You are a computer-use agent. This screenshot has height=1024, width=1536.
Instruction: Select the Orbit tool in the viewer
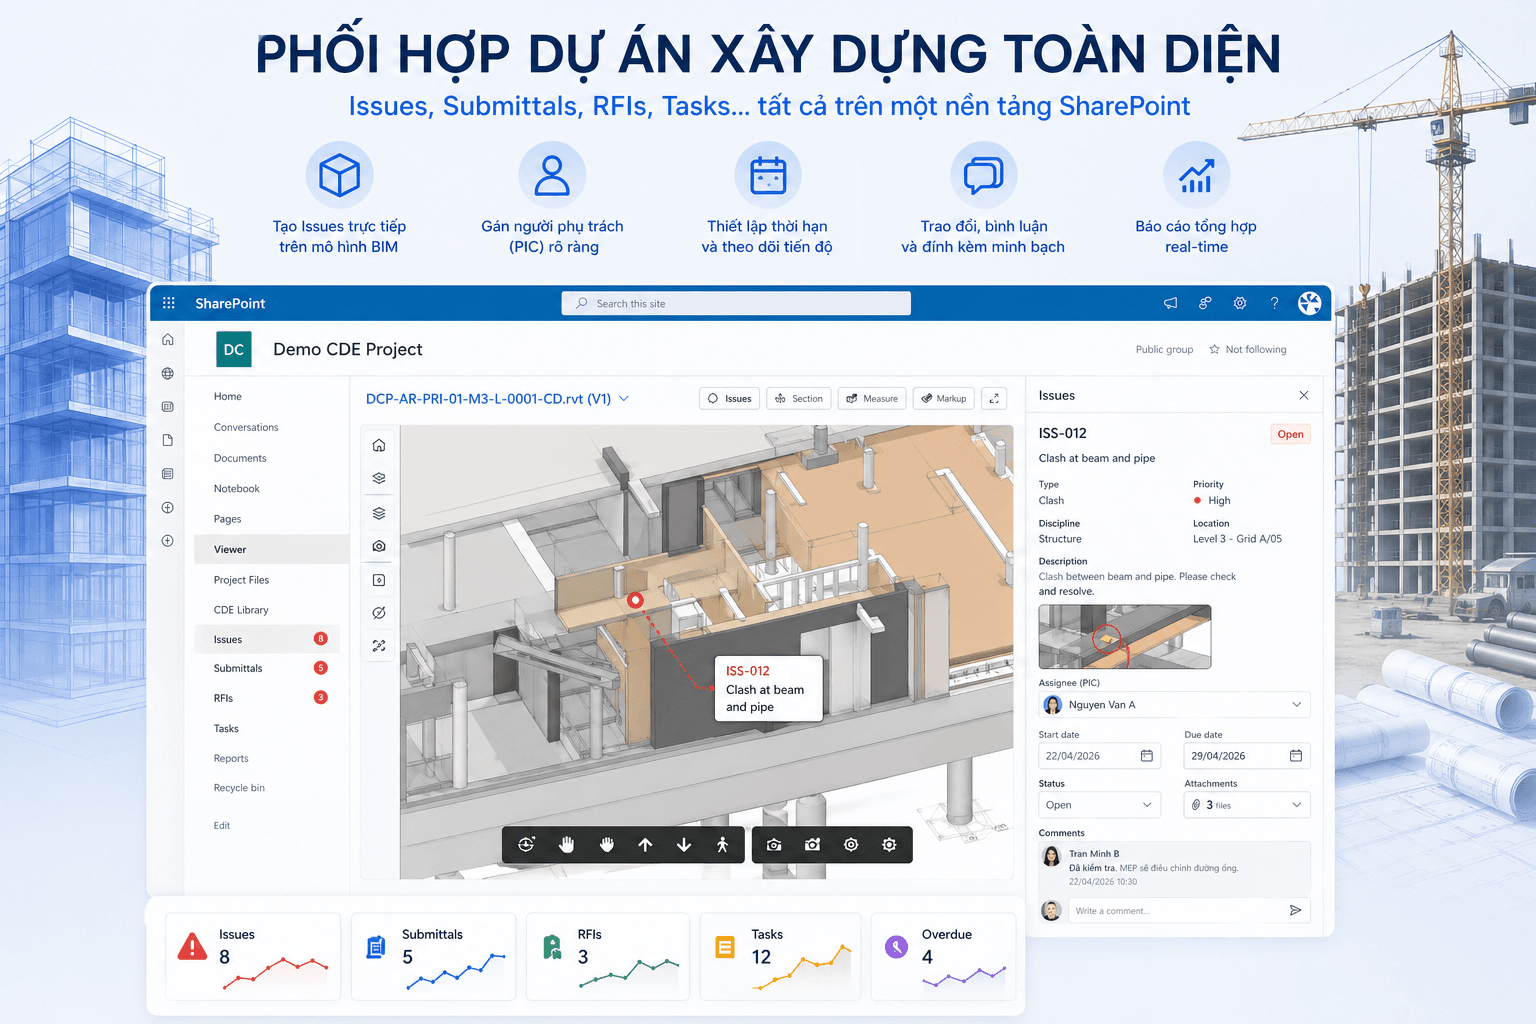click(x=527, y=844)
